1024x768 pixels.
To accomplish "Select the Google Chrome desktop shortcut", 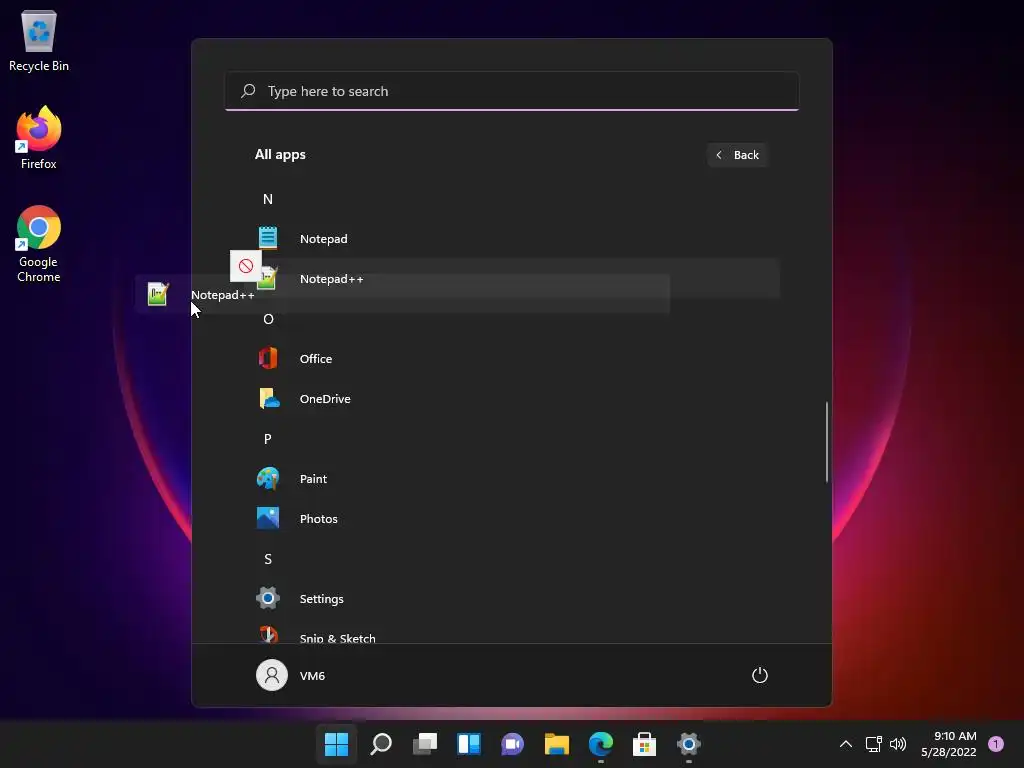I will (39, 244).
